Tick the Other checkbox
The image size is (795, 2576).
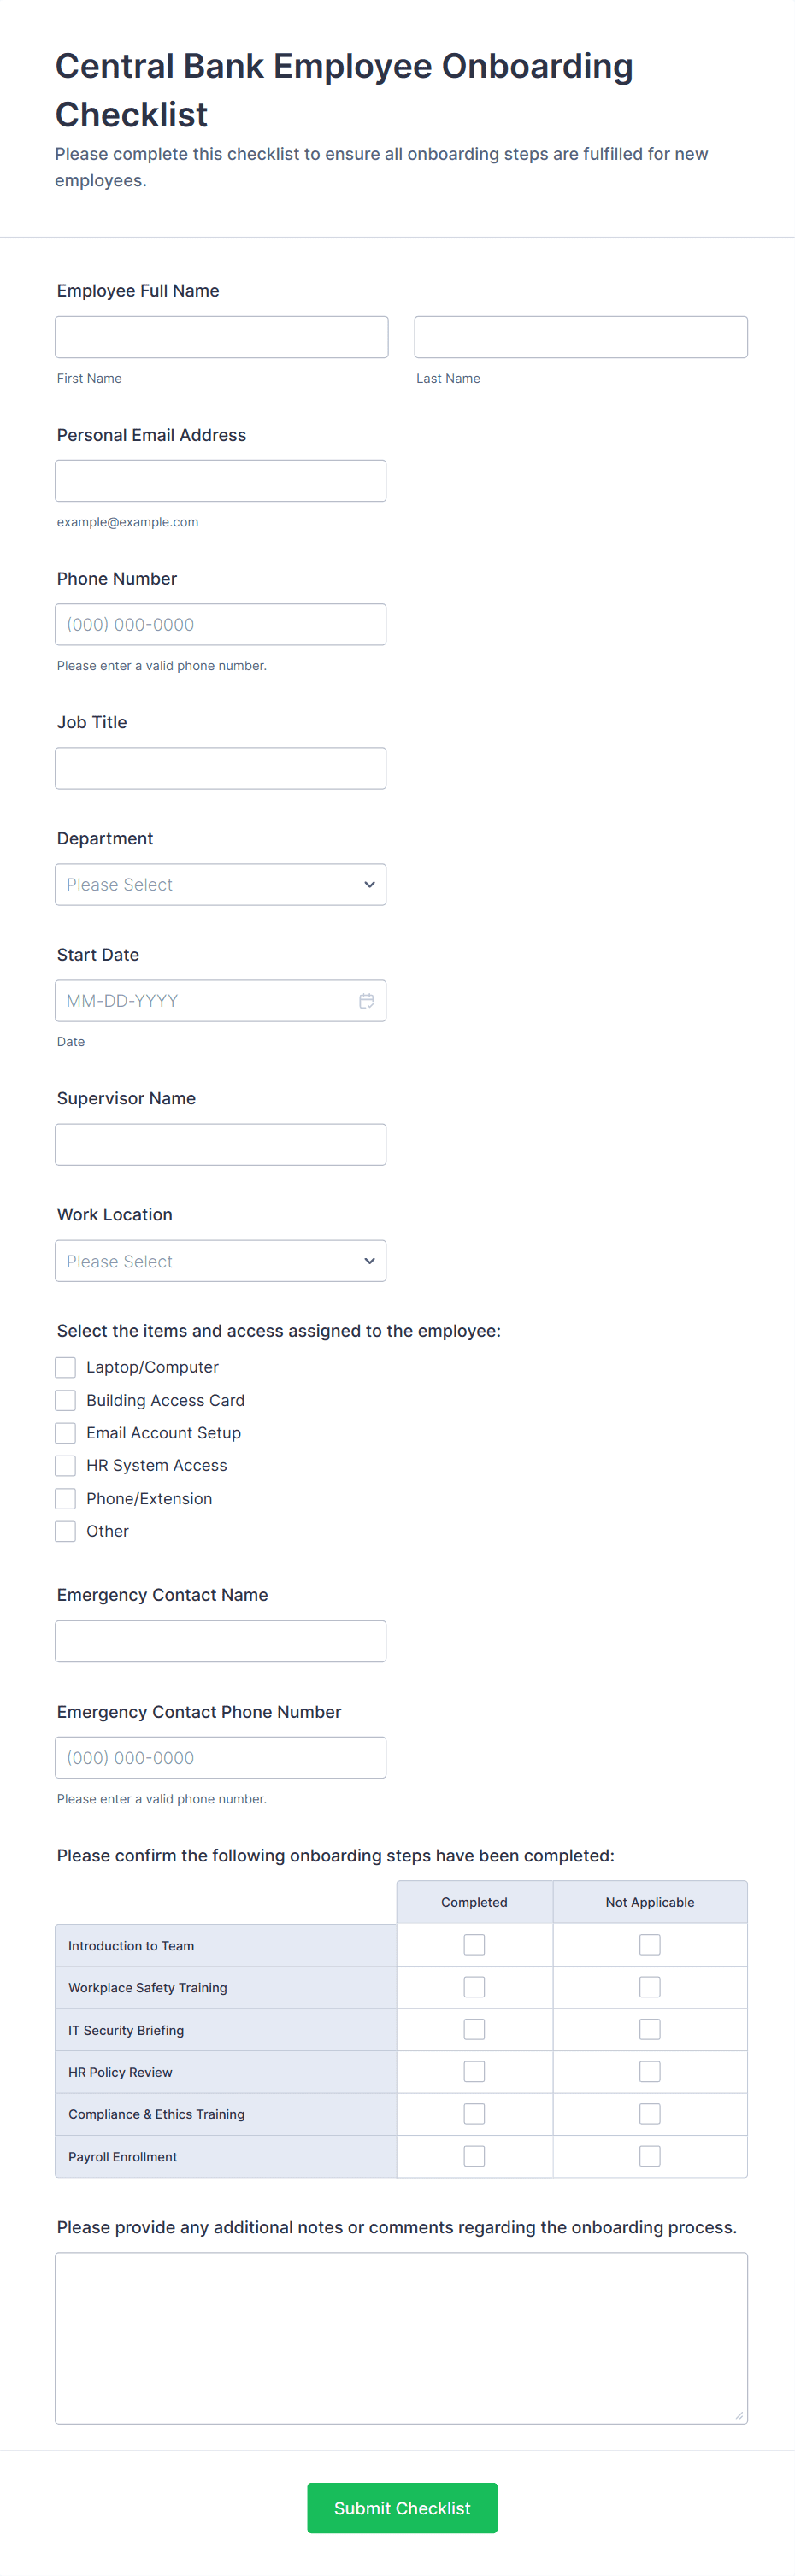click(x=66, y=1531)
